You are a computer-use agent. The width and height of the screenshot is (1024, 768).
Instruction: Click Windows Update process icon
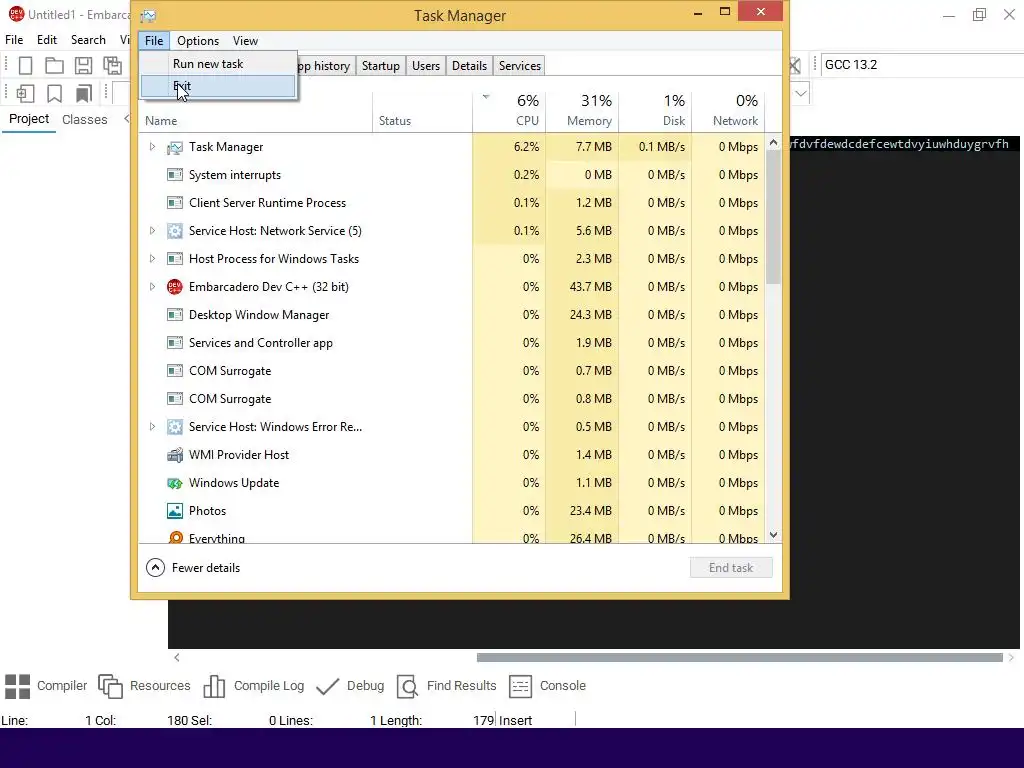click(174, 483)
